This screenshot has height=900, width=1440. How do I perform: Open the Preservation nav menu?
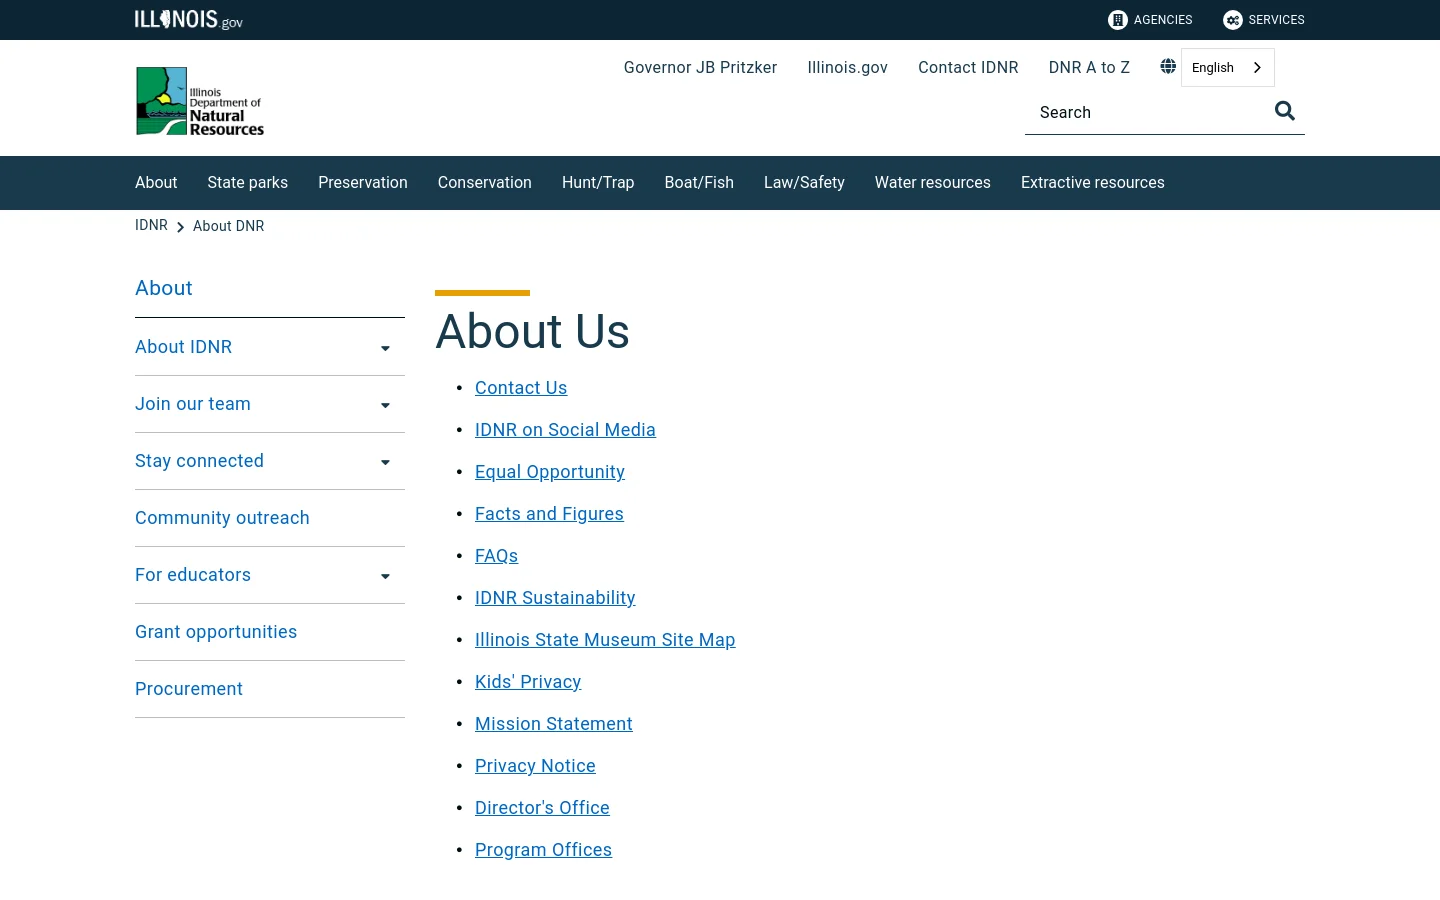pos(363,182)
